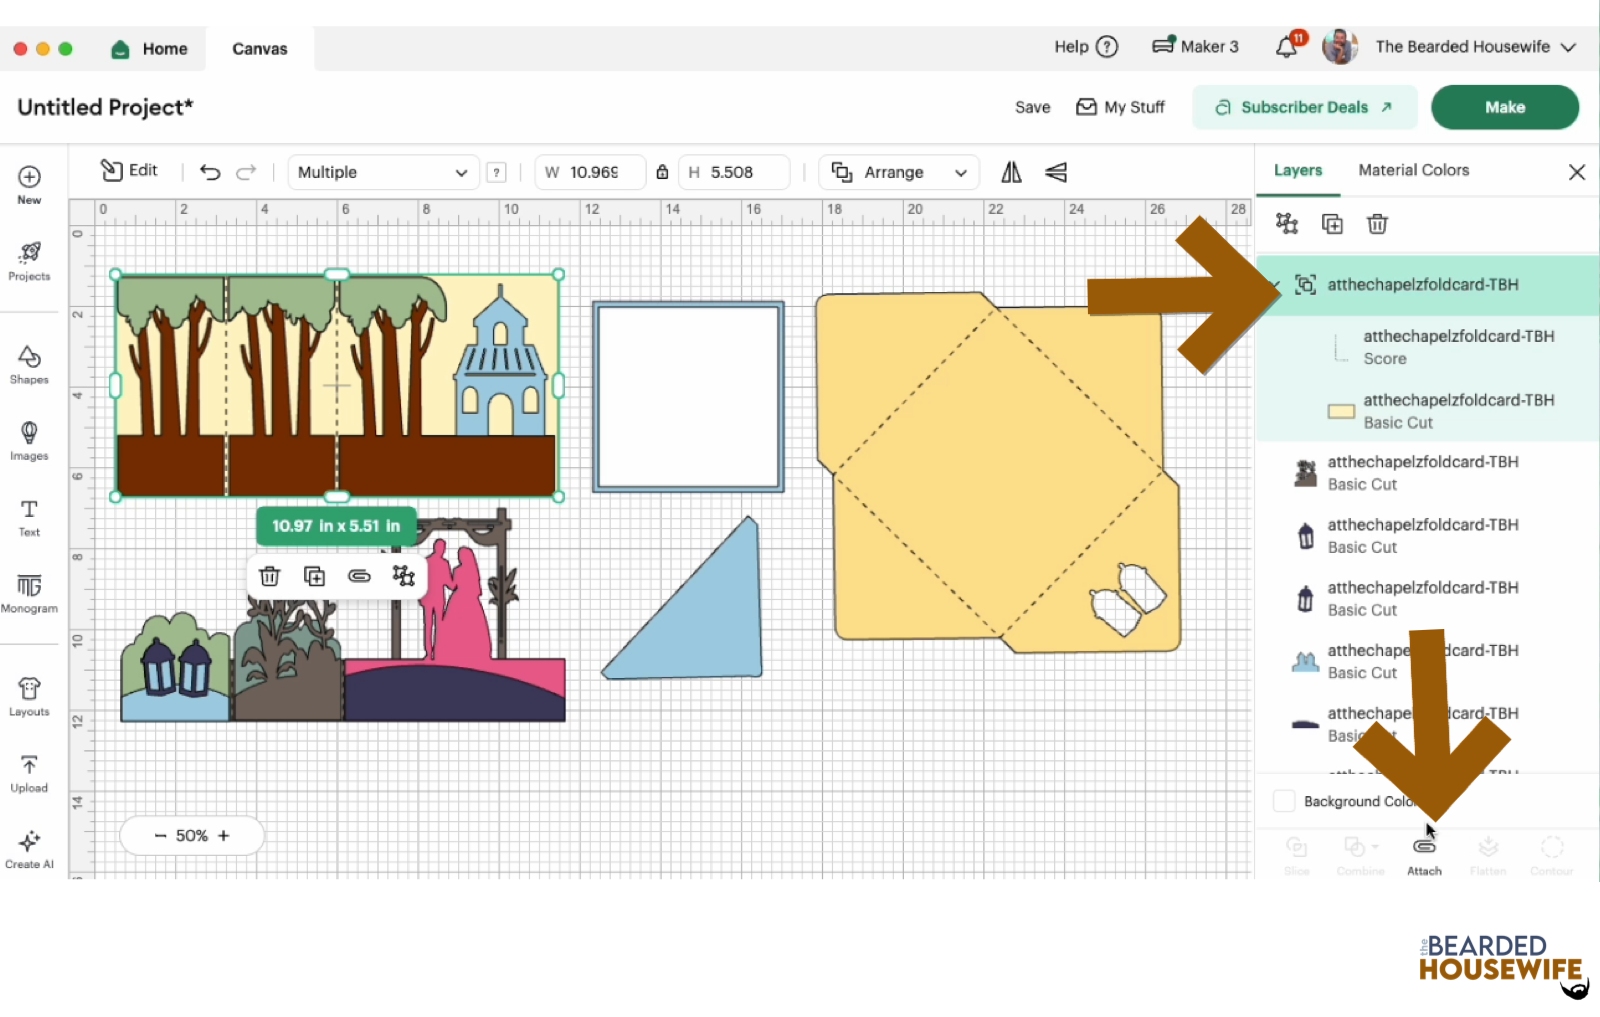Open Subscriber Deals link
Screen dimensions: 1600x1017
tap(1304, 107)
